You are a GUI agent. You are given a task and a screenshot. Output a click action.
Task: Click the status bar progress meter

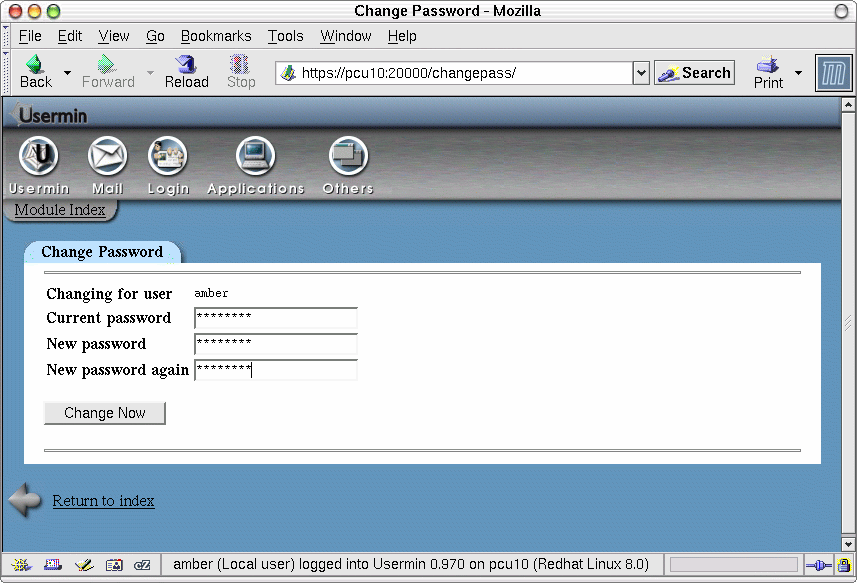click(733, 565)
